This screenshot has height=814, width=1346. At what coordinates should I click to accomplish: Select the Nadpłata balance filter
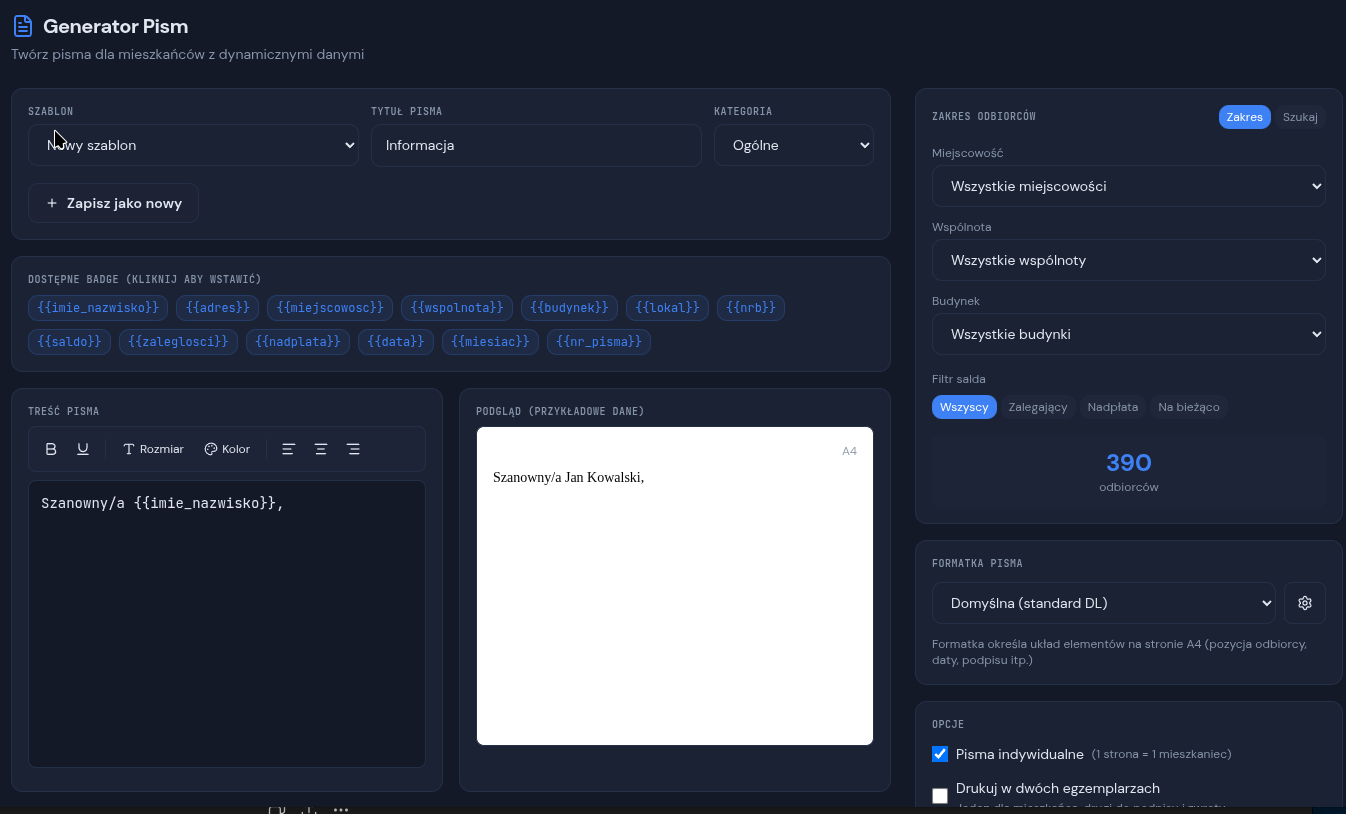(1112, 407)
